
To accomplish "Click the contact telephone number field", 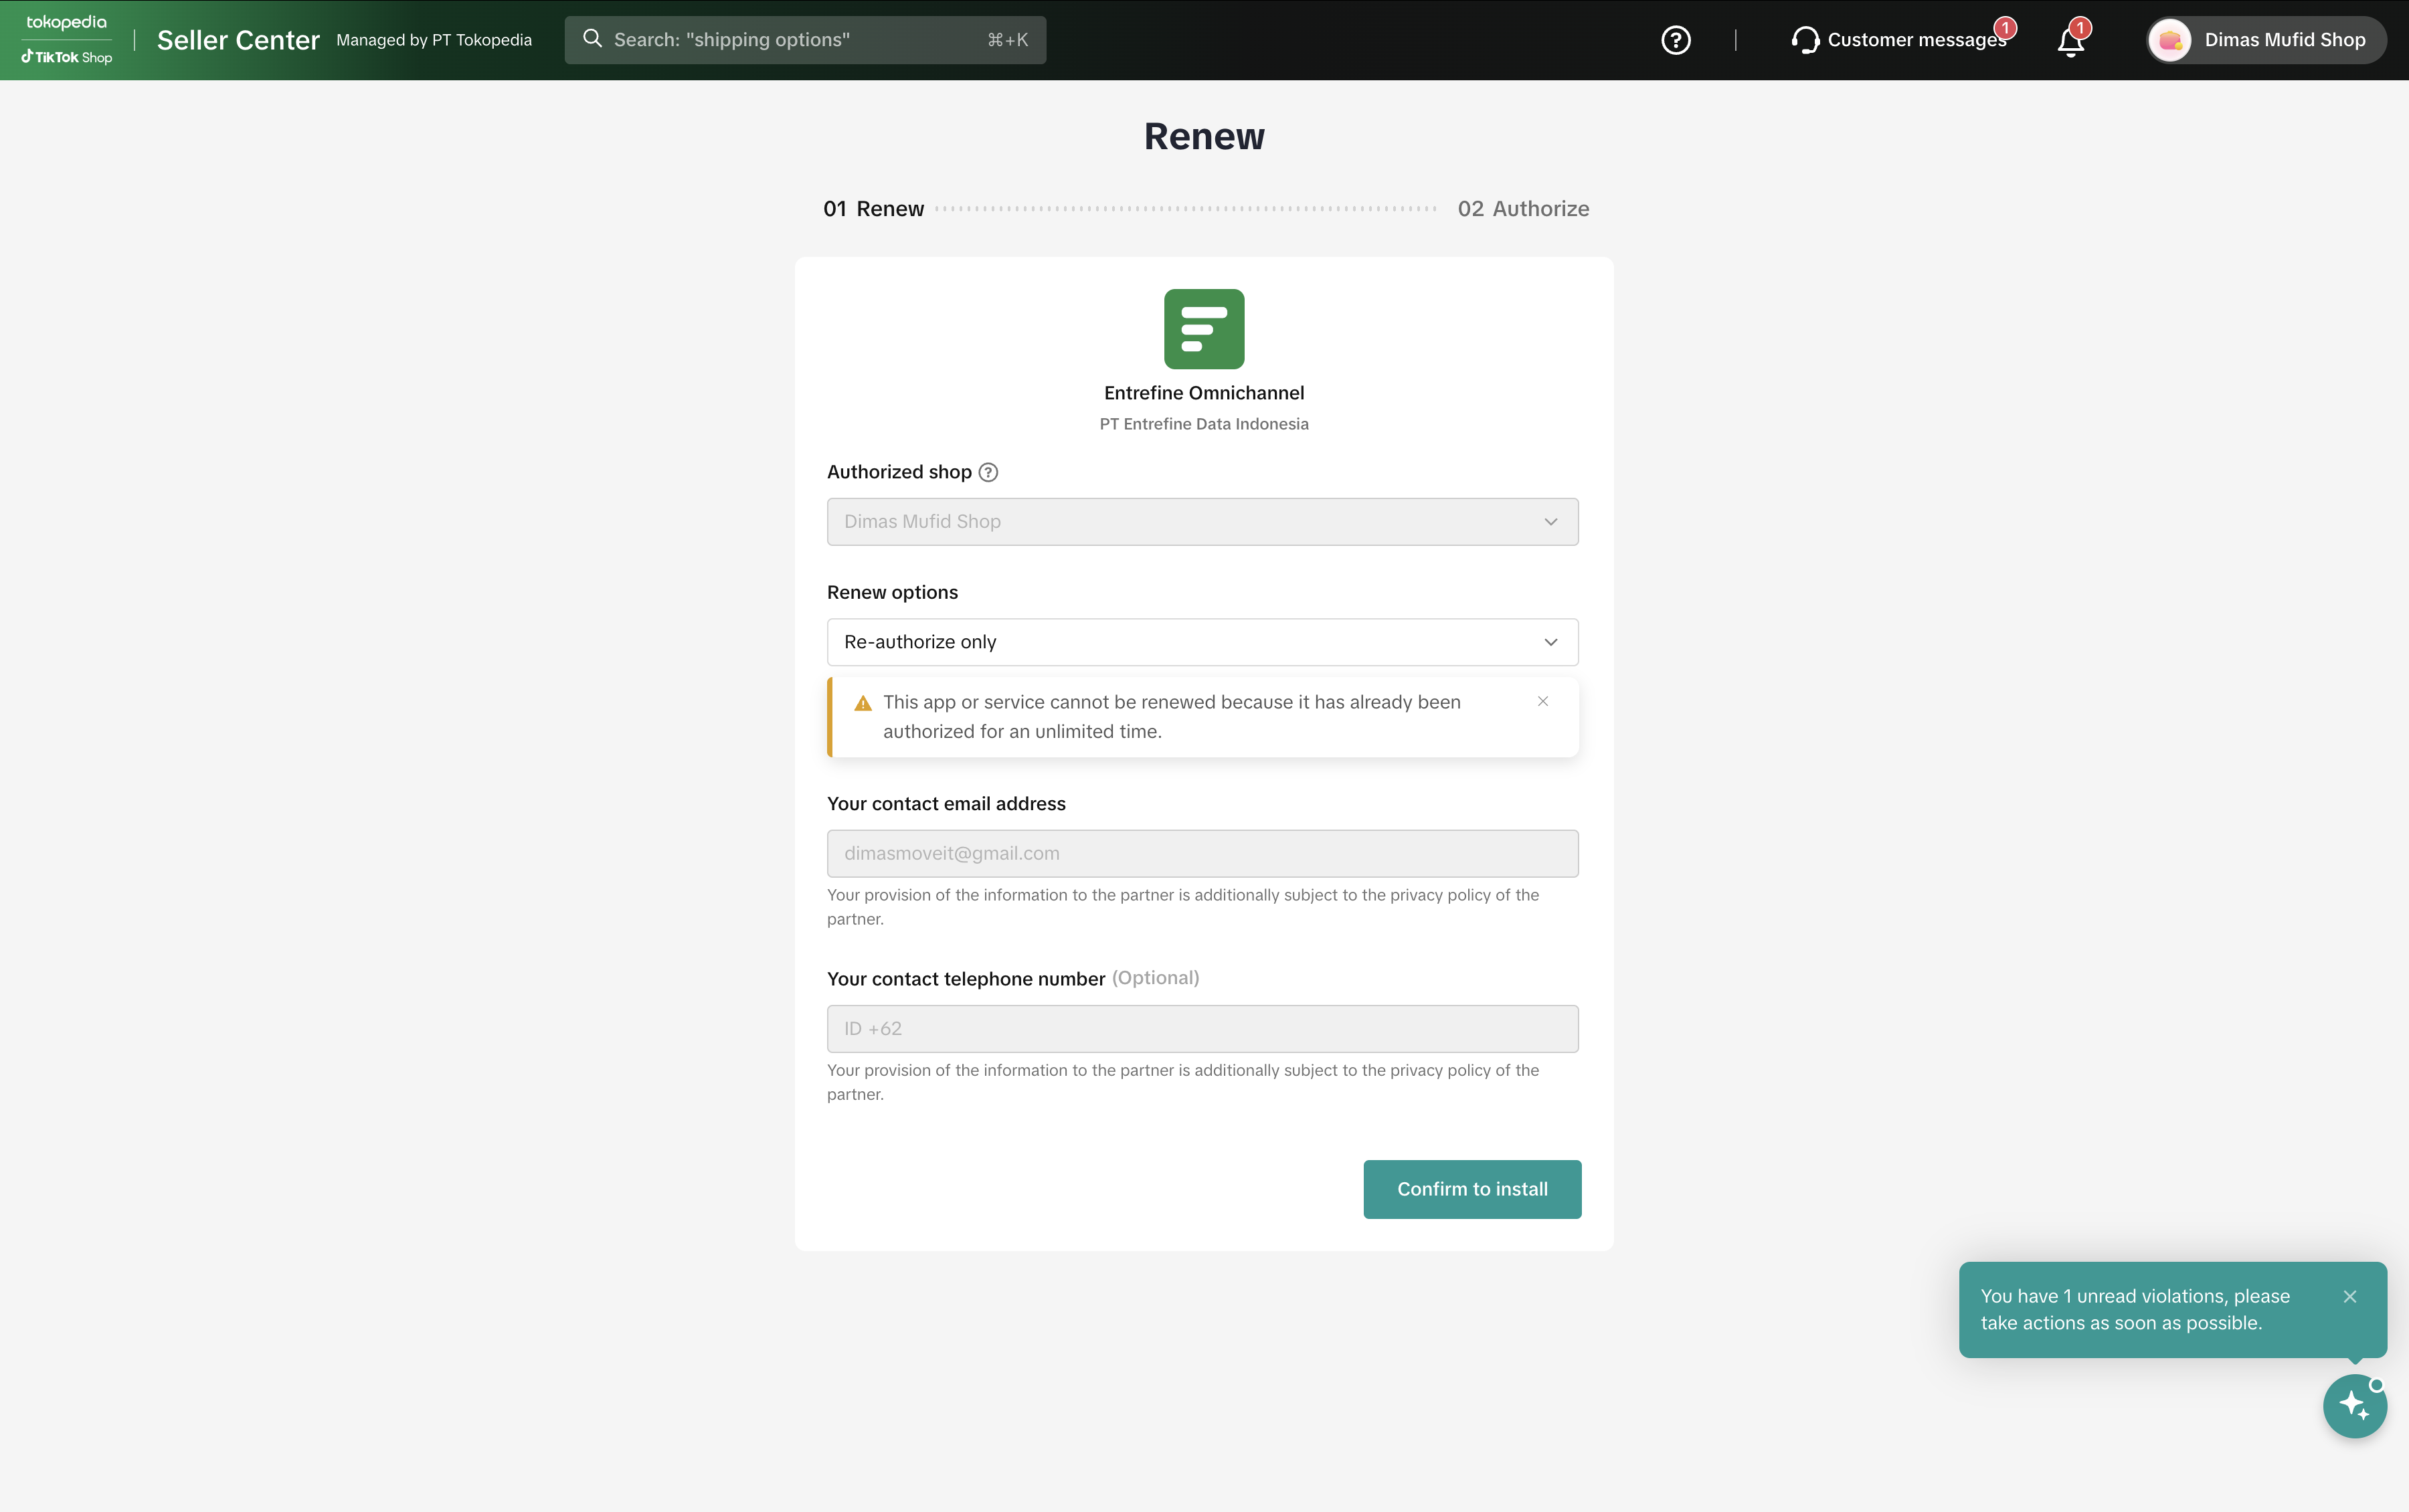I will (x=1202, y=1029).
